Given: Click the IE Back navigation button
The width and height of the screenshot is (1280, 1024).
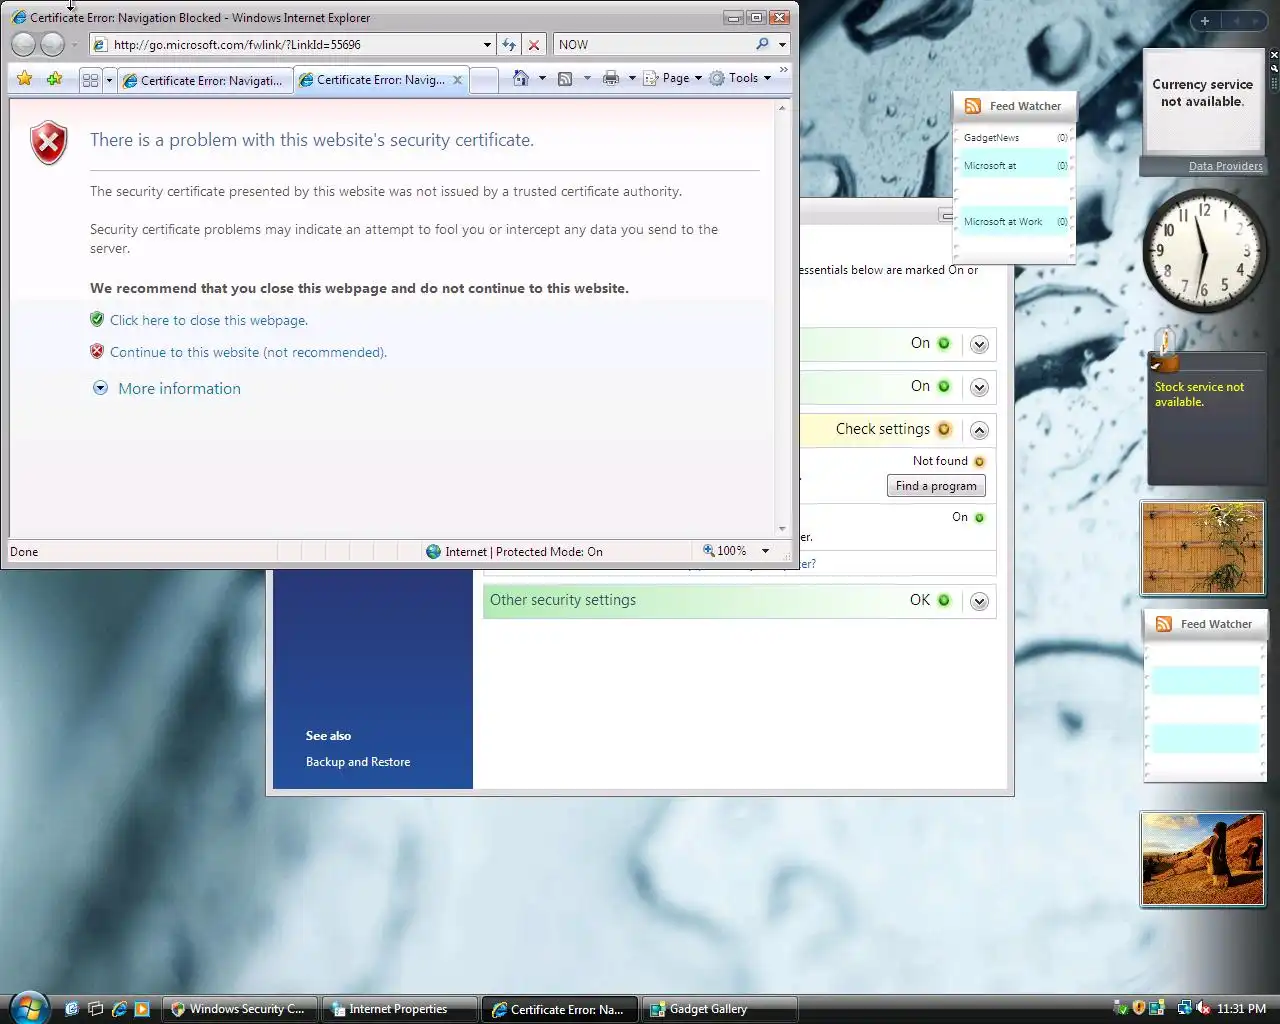Looking at the screenshot, I should (x=24, y=44).
